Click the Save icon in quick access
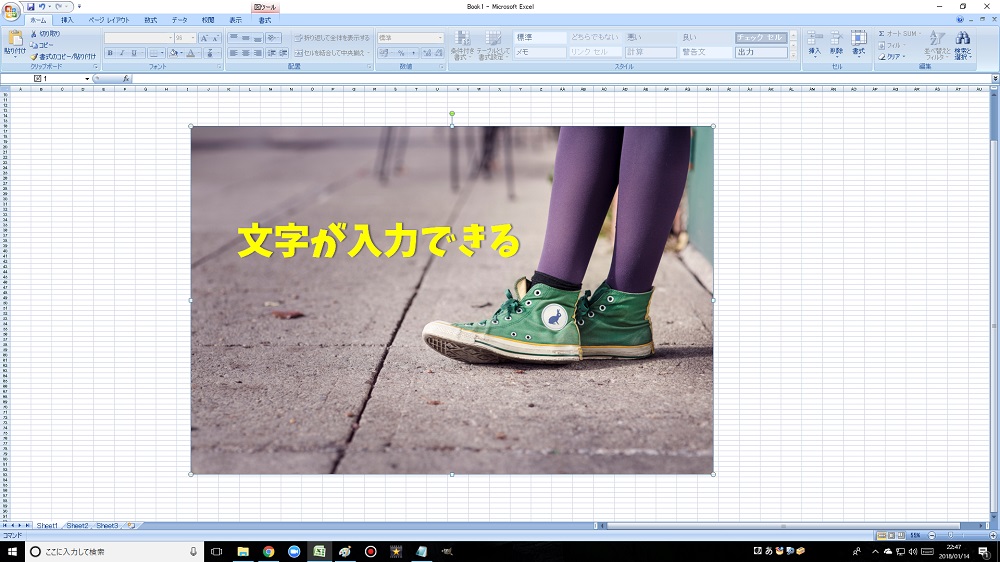Screen dimensions: 1000x562 pyautogui.click(x=30, y=6)
